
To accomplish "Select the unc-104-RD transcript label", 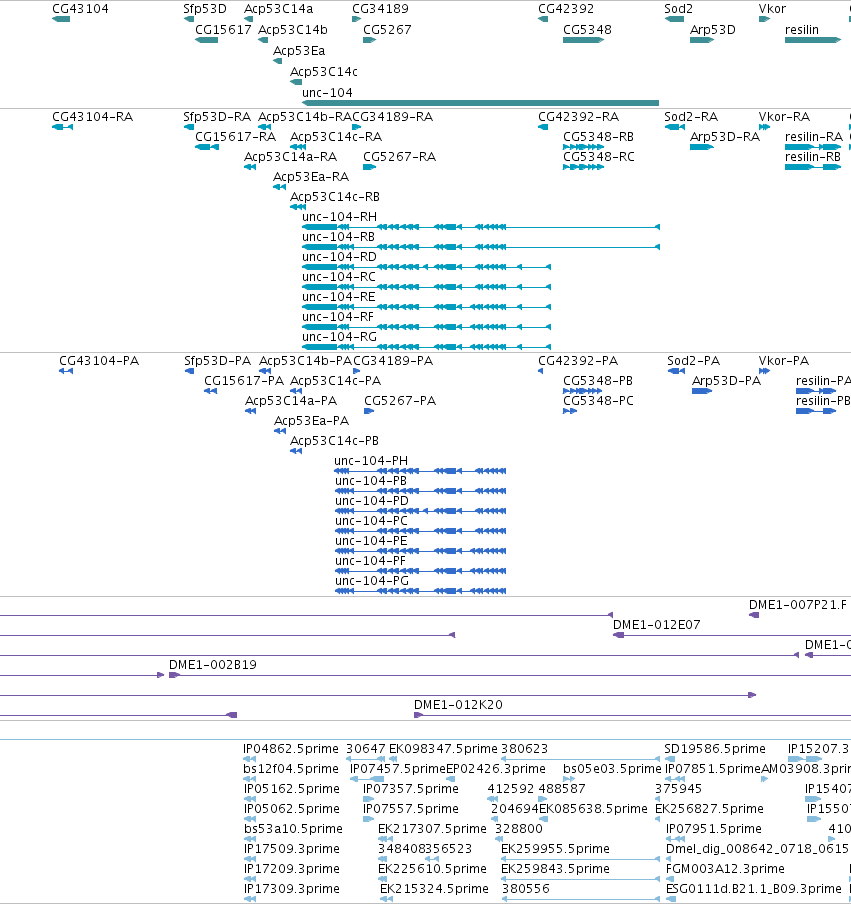I will click(x=340, y=257).
